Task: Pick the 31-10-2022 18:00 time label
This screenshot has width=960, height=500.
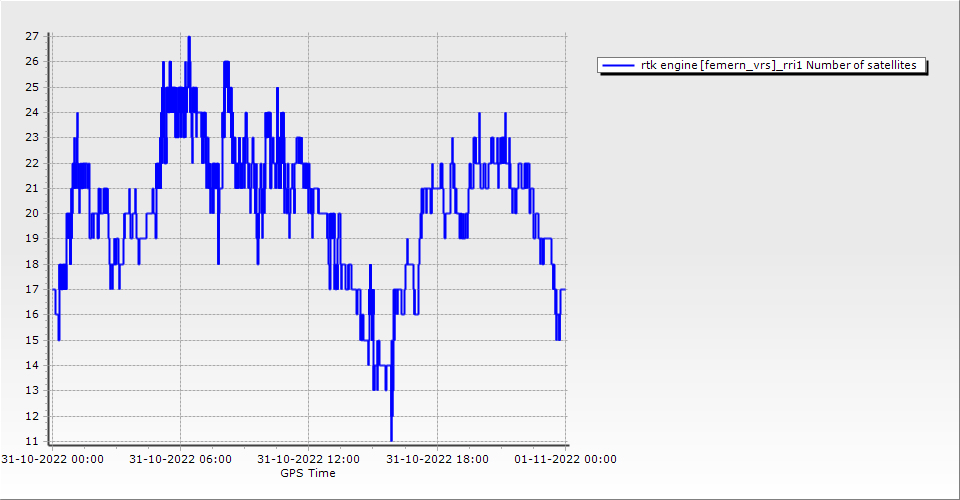Action: pyautogui.click(x=437, y=460)
